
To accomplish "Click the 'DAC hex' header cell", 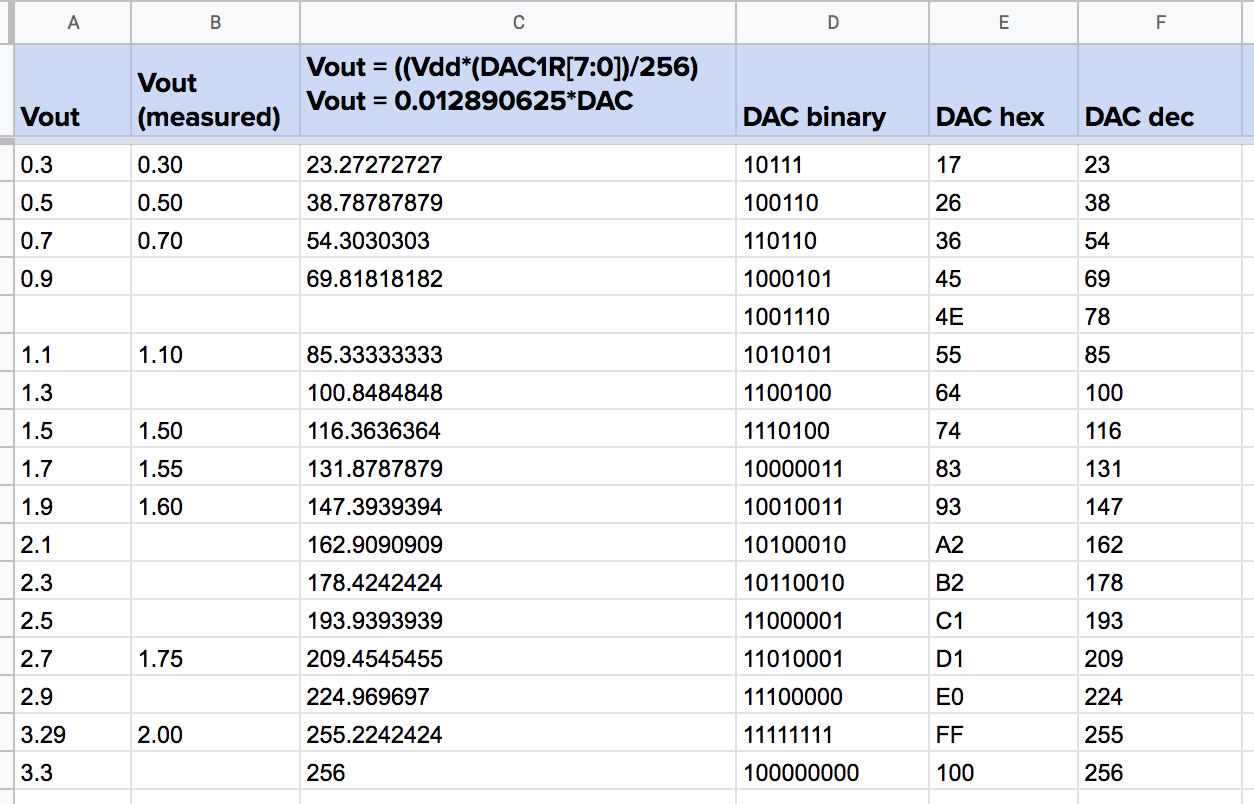I will pos(1003,90).
